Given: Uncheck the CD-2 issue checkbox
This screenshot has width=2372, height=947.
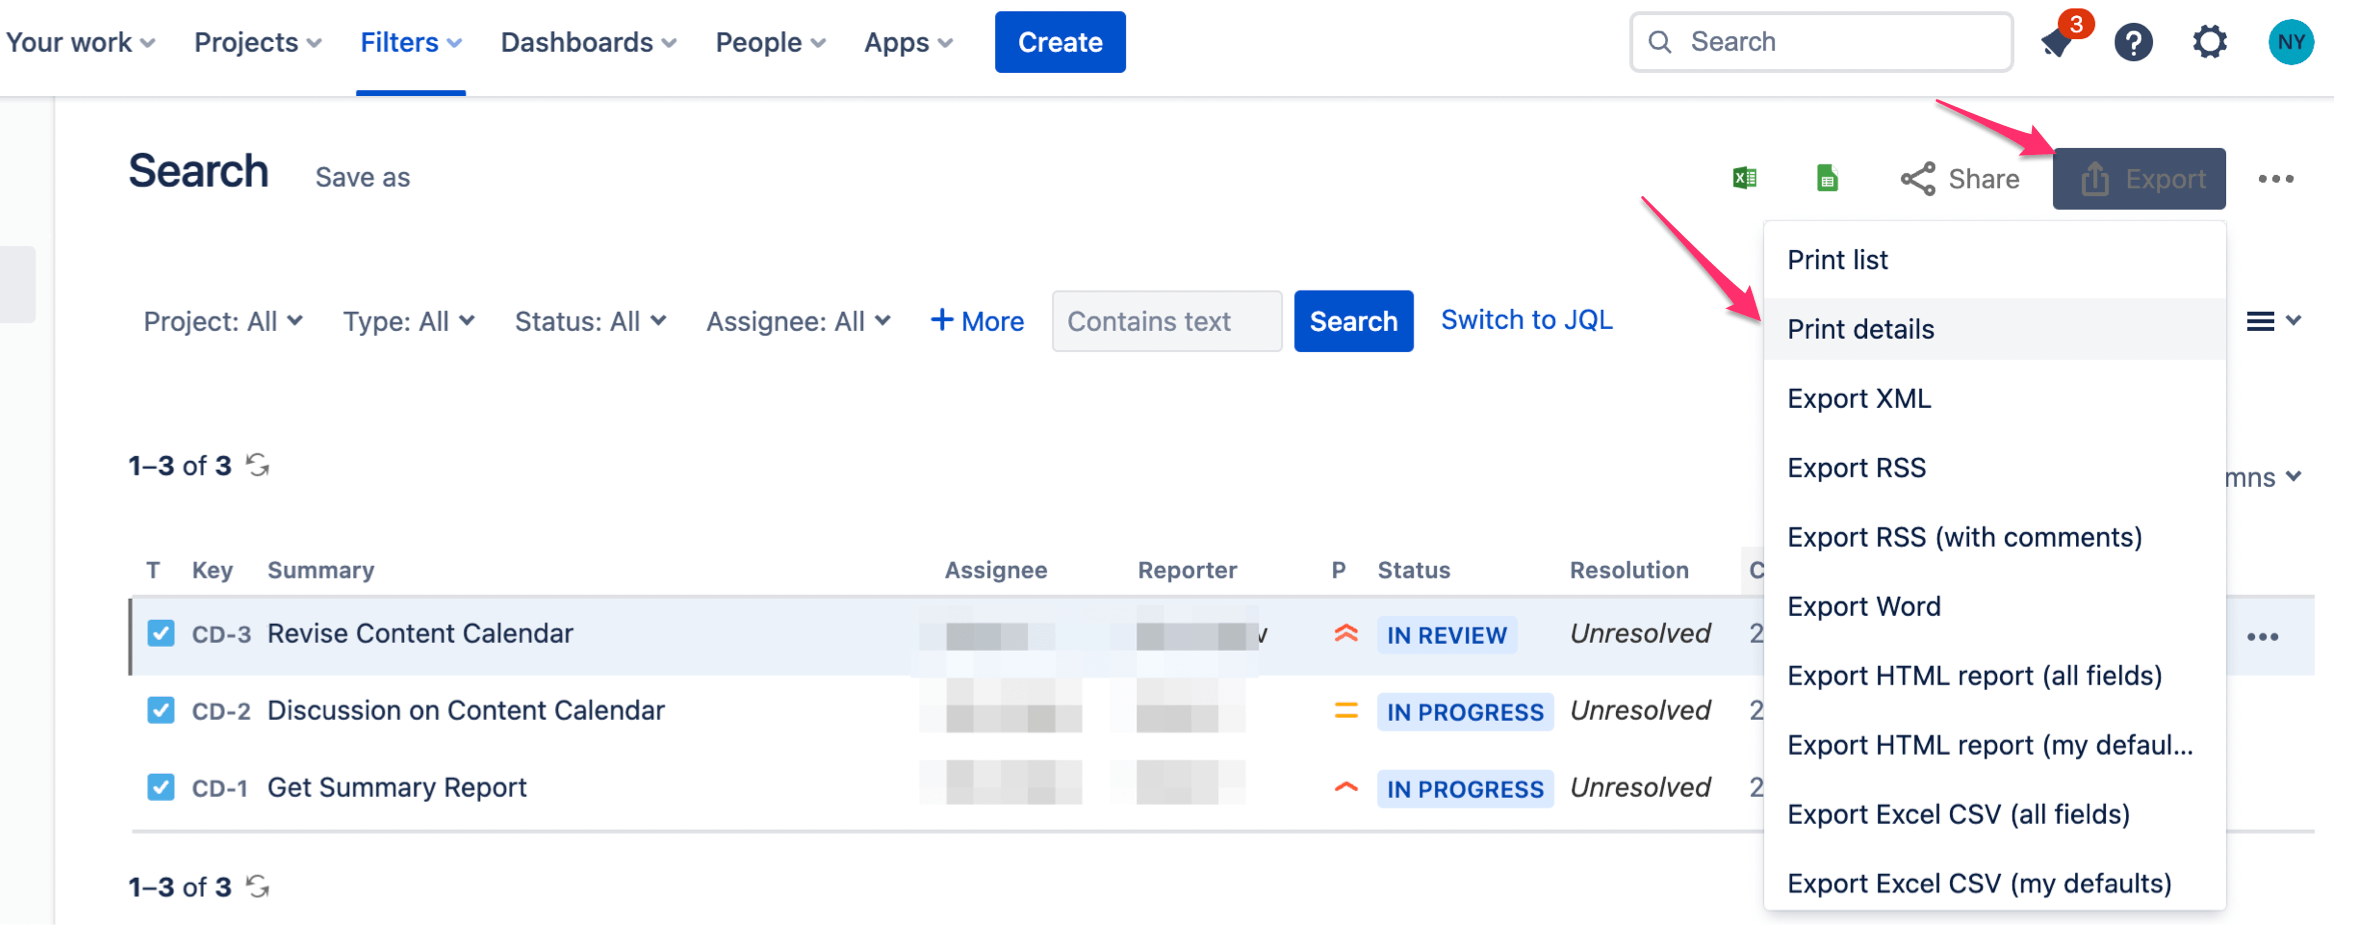Looking at the screenshot, I should pyautogui.click(x=161, y=710).
